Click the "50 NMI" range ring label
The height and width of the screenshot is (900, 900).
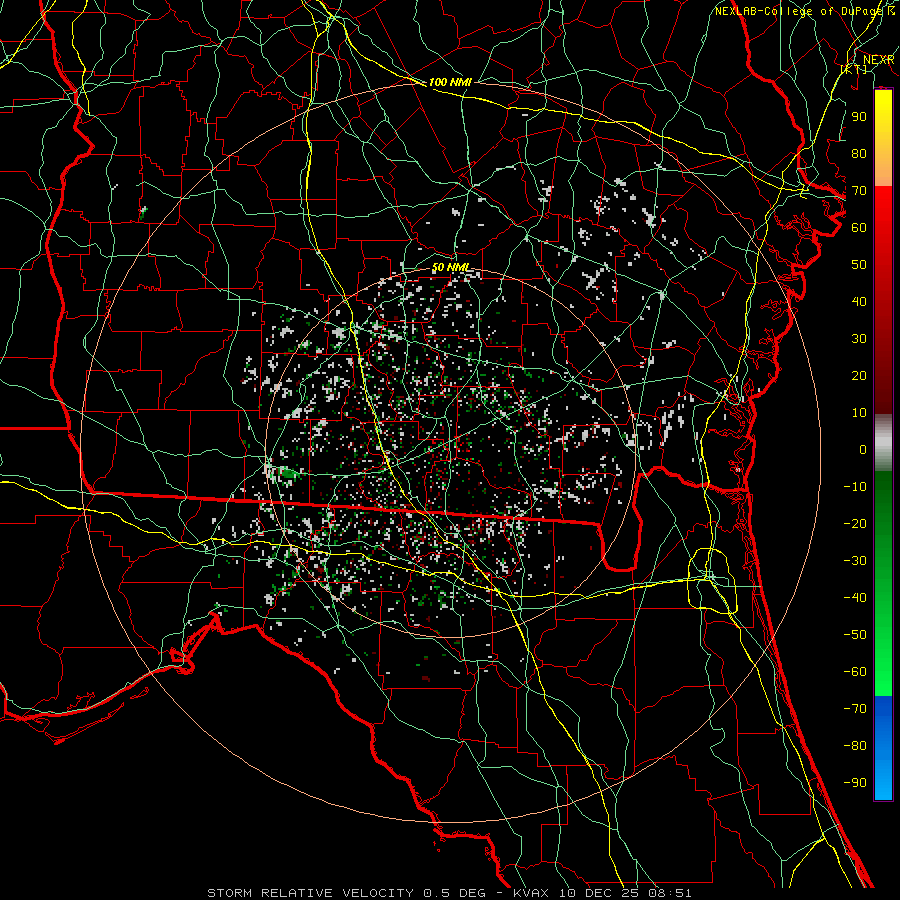coord(450,267)
